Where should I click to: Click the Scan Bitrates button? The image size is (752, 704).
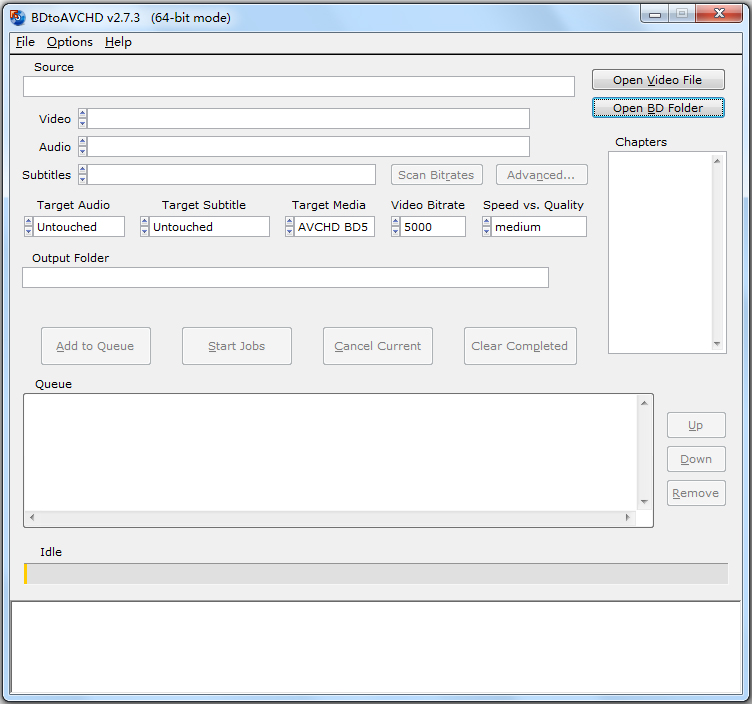pyautogui.click(x=436, y=175)
